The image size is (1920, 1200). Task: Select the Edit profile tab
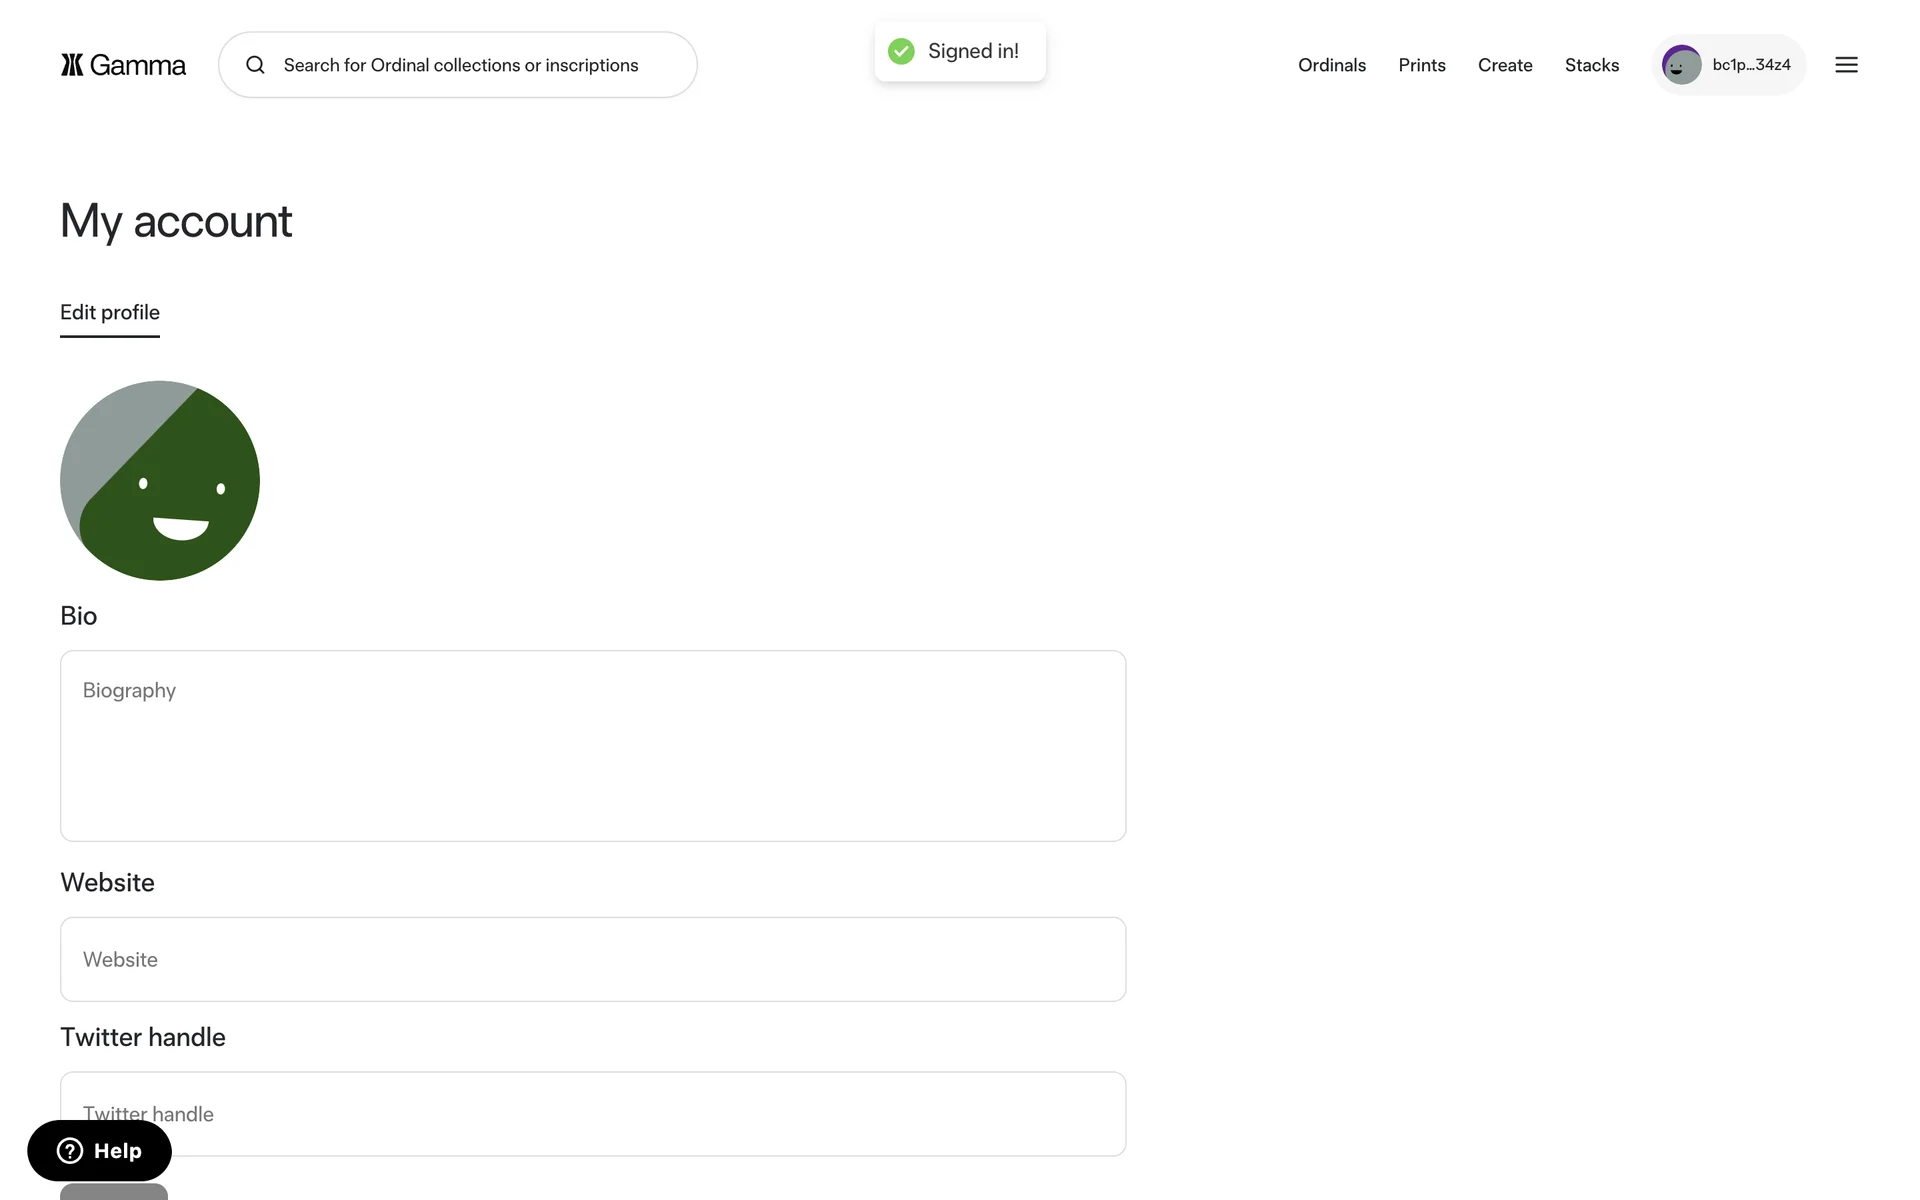(110, 312)
